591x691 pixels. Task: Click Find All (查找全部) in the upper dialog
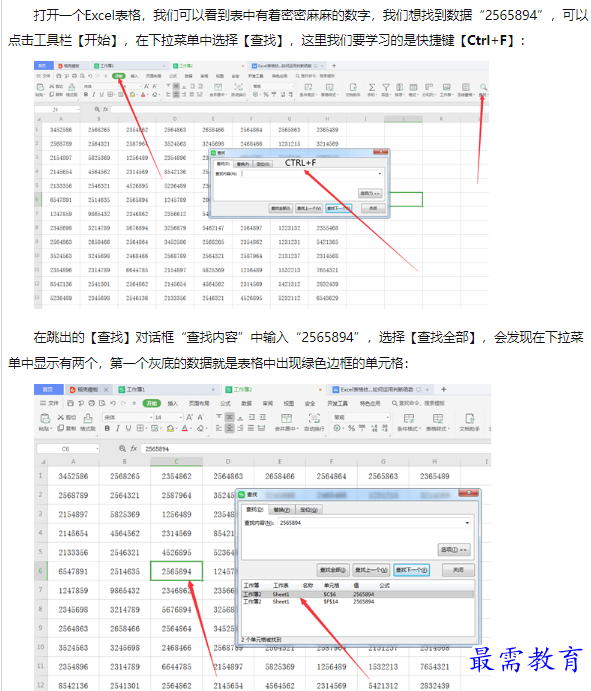pyautogui.click(x=280, y=208)
